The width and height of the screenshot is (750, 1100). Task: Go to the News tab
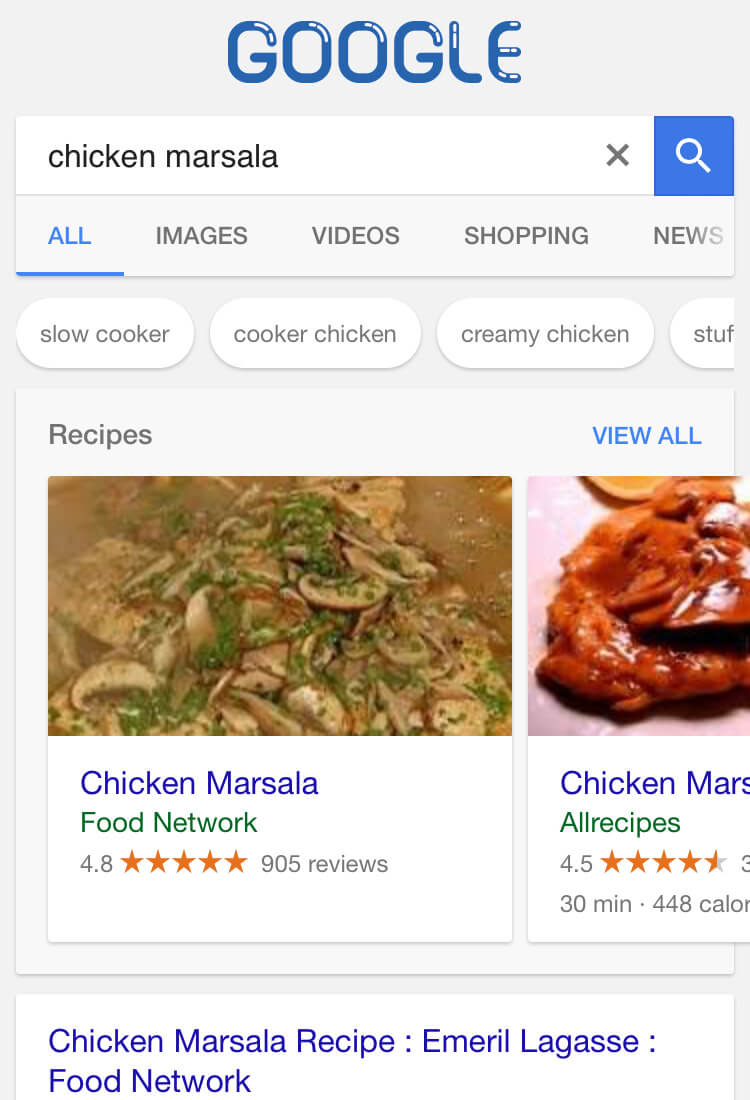pyautogui.click(x=687, y=236)
